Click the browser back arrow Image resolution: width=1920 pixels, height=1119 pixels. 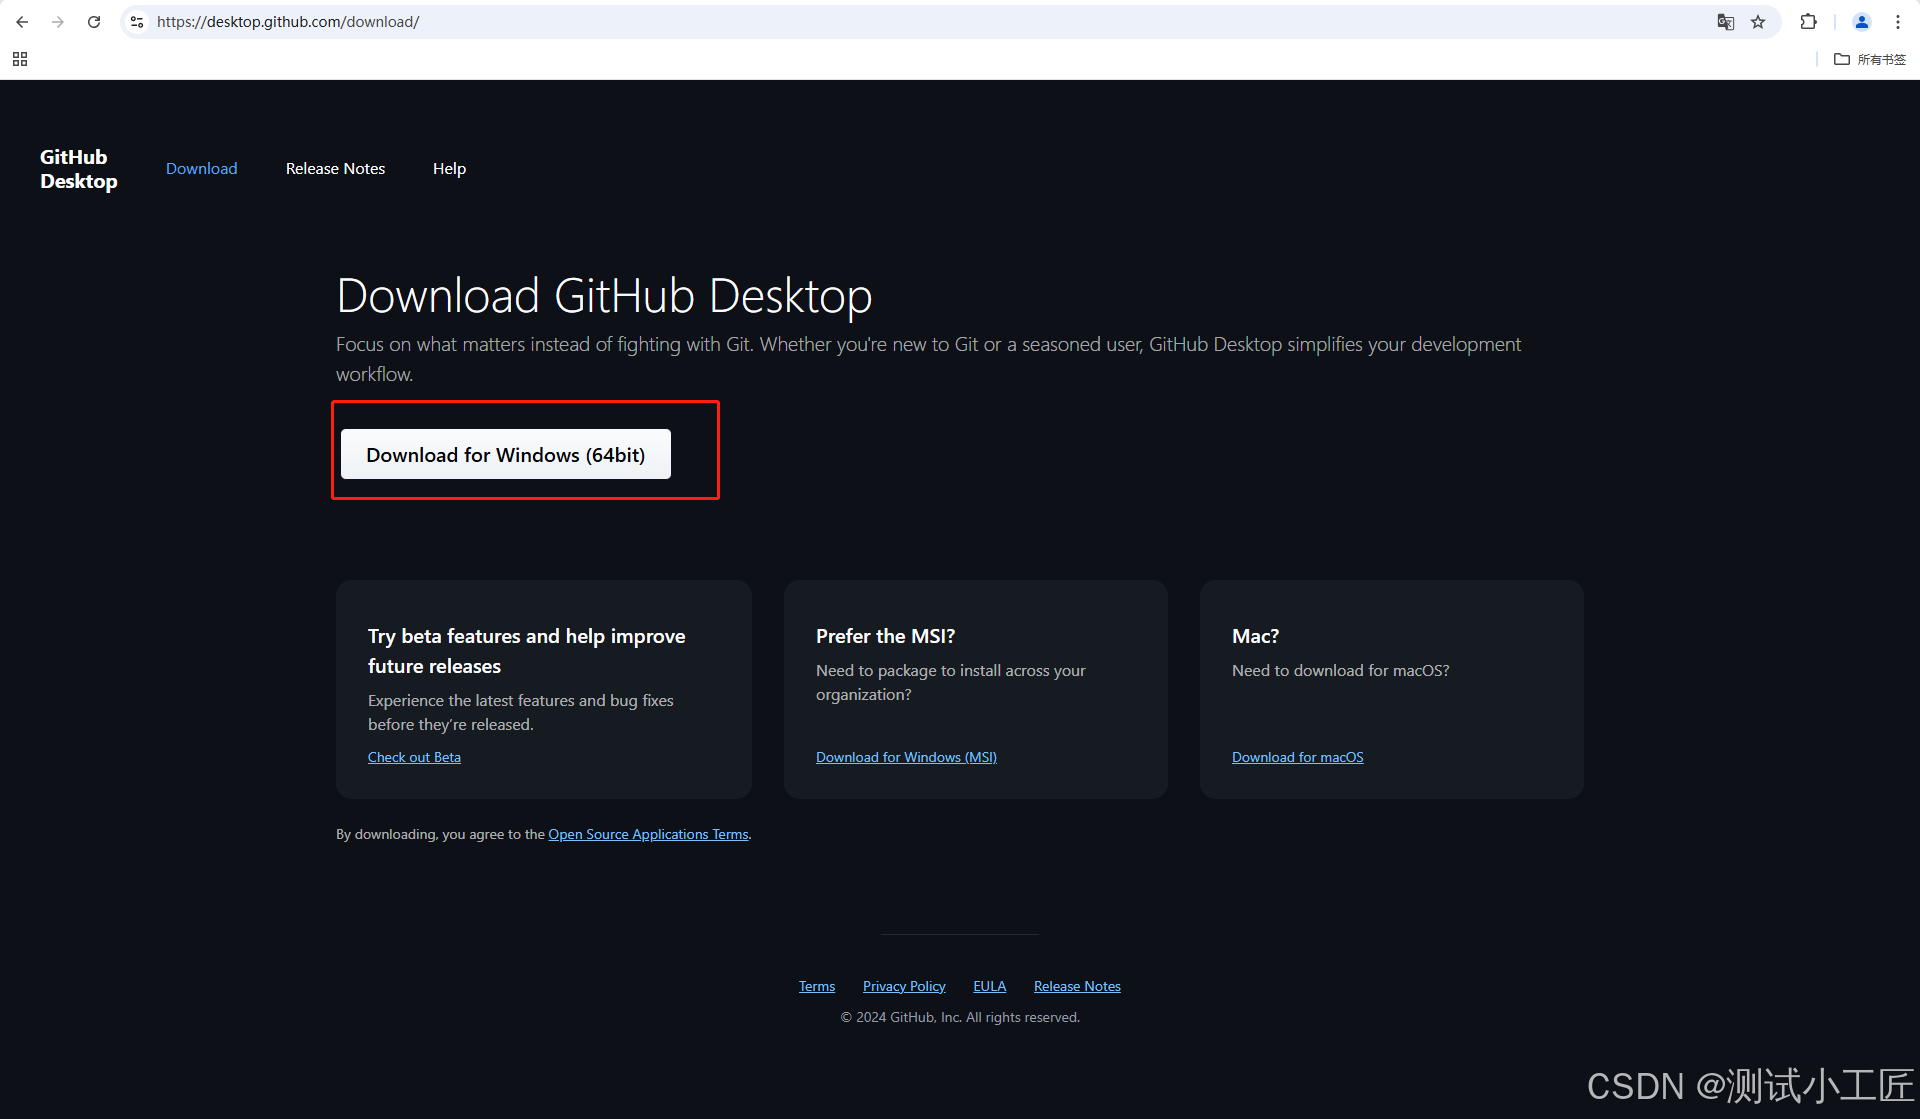pos(22,22)
